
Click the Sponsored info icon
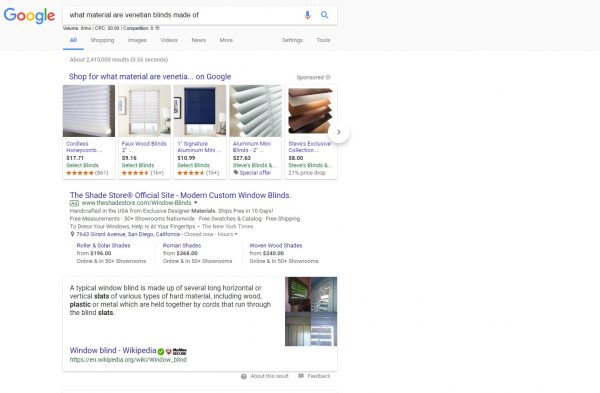(328, 77)
